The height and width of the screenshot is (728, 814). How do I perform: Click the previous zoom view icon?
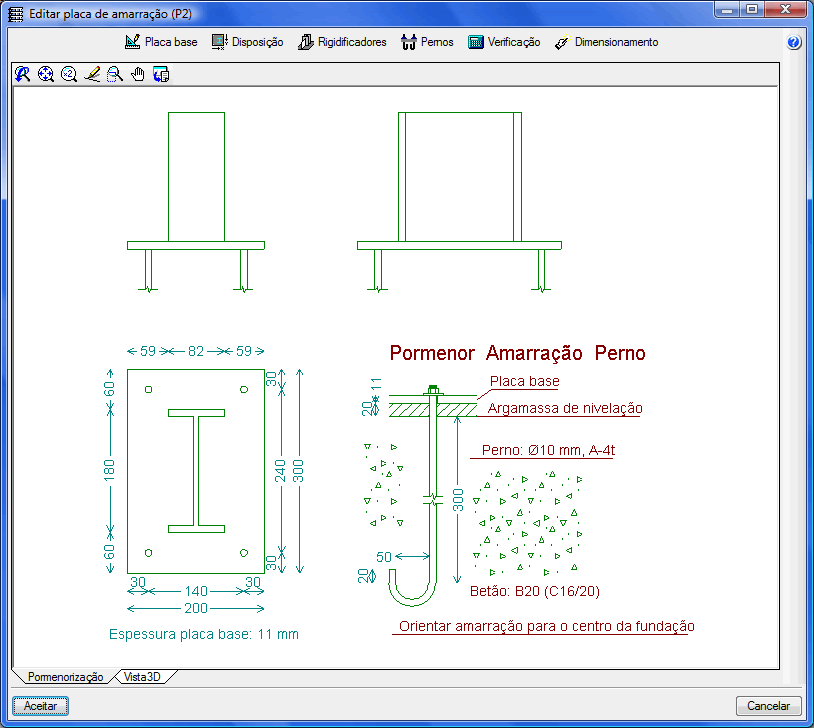click(22, 74)
